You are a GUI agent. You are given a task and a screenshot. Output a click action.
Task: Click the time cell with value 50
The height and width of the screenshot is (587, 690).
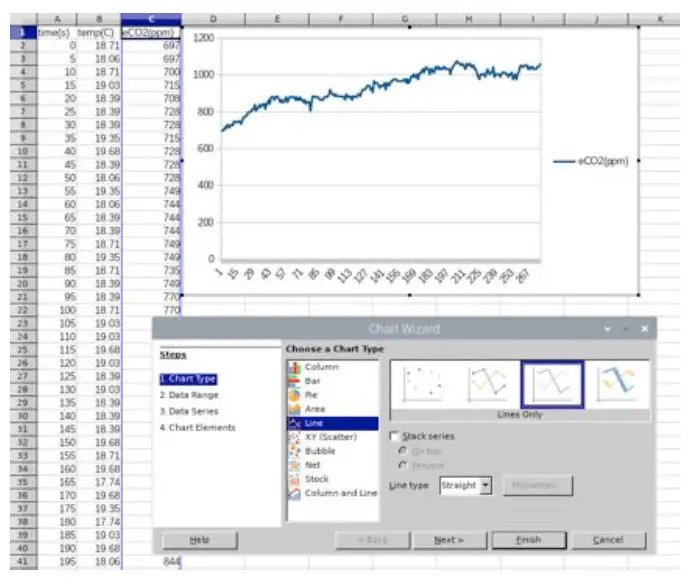57,178
